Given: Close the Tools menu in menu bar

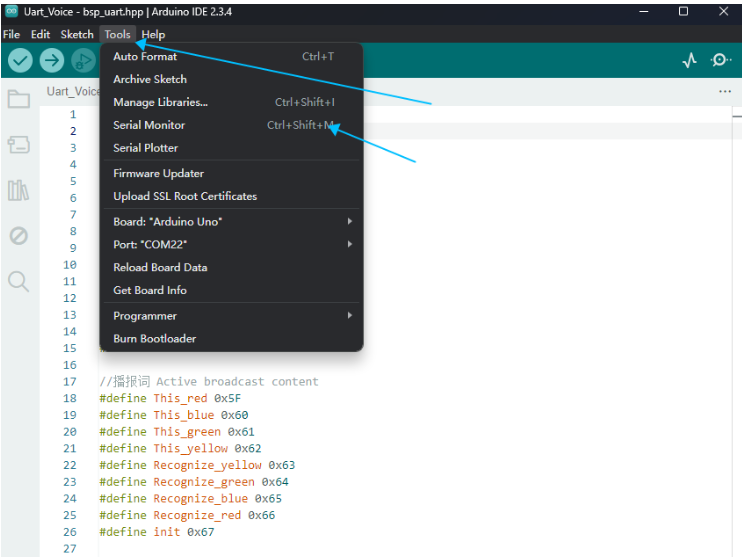Looking at the screenshot, I should (117, 35).
